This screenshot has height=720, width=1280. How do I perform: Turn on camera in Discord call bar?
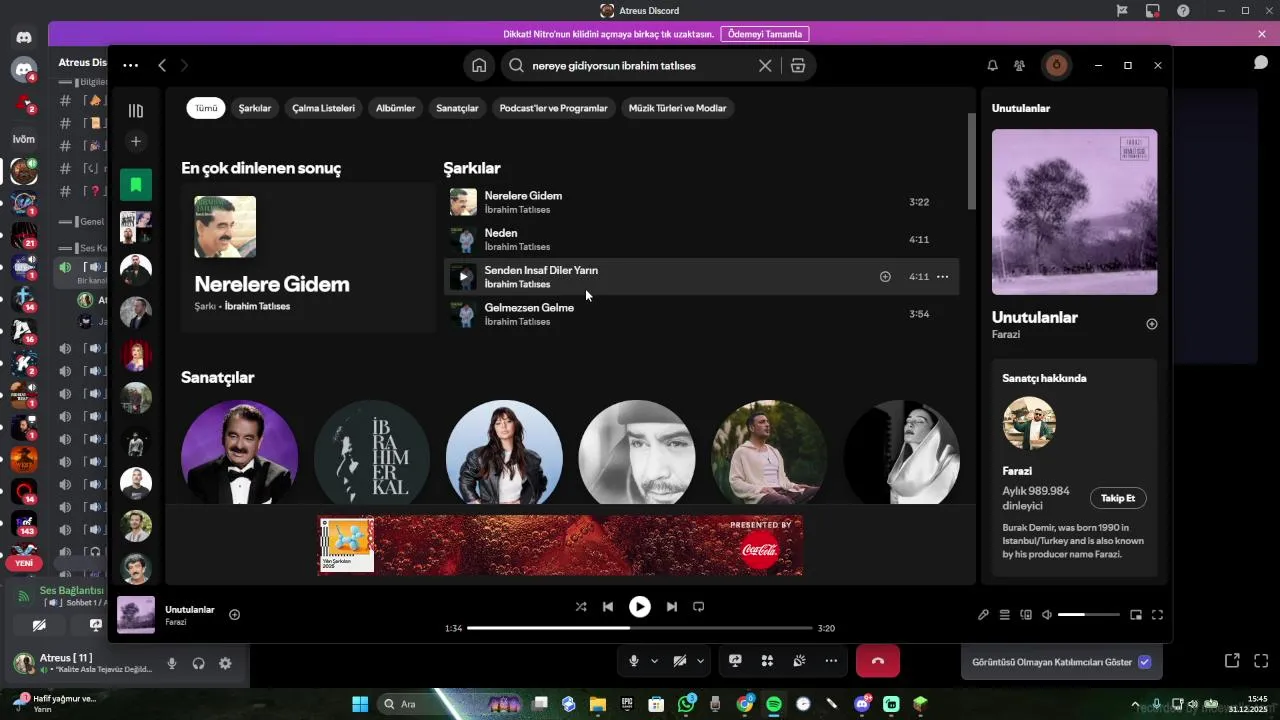(x=680, y=661)
